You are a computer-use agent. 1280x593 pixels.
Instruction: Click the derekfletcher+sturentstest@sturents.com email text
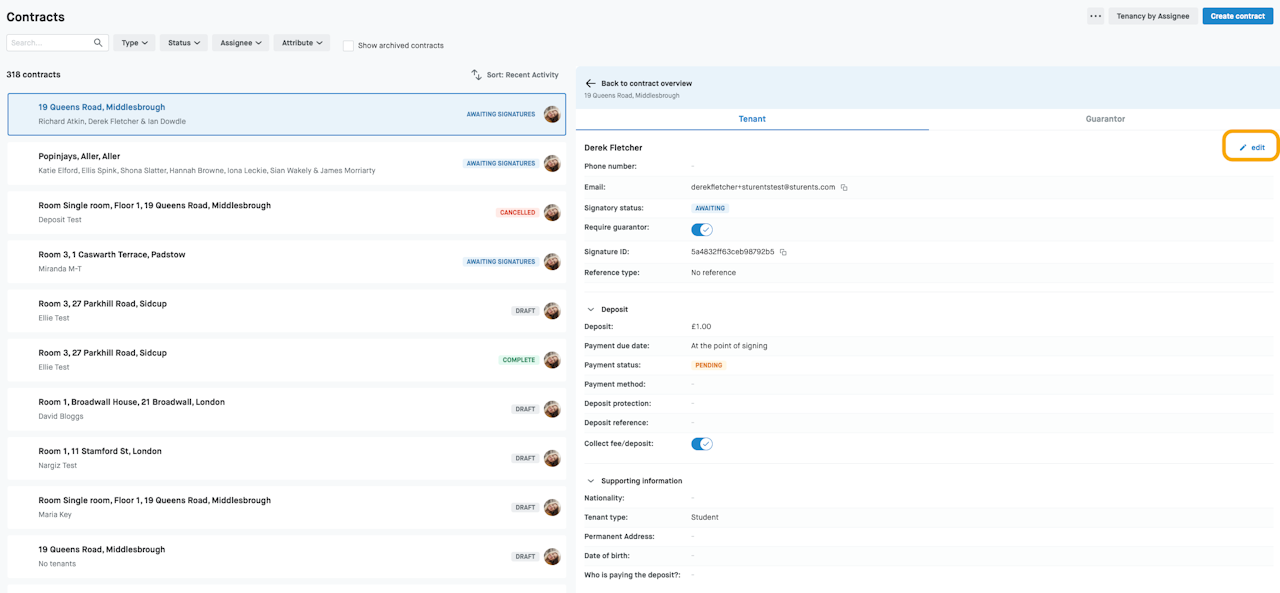(x=763, y=187)
